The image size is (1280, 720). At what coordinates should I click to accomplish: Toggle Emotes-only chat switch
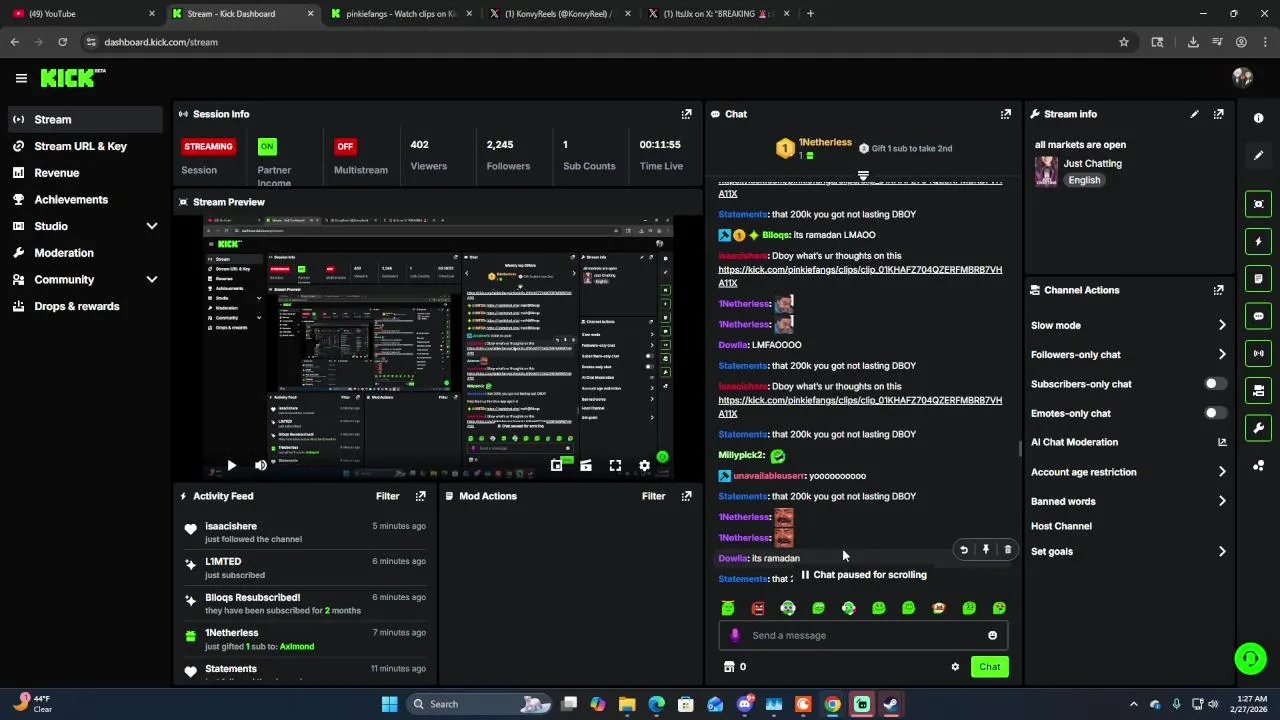pyautogui.click(x=1214, y=413)
